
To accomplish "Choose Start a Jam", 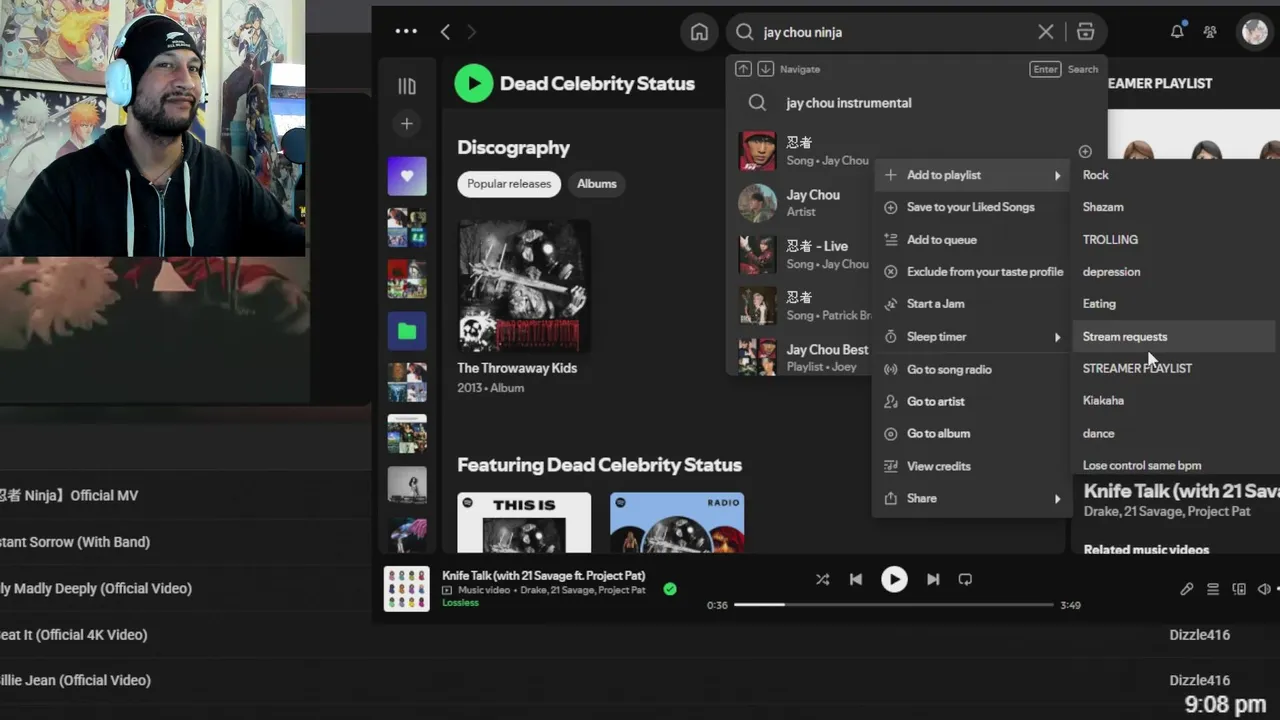I will tap(972, 304).
